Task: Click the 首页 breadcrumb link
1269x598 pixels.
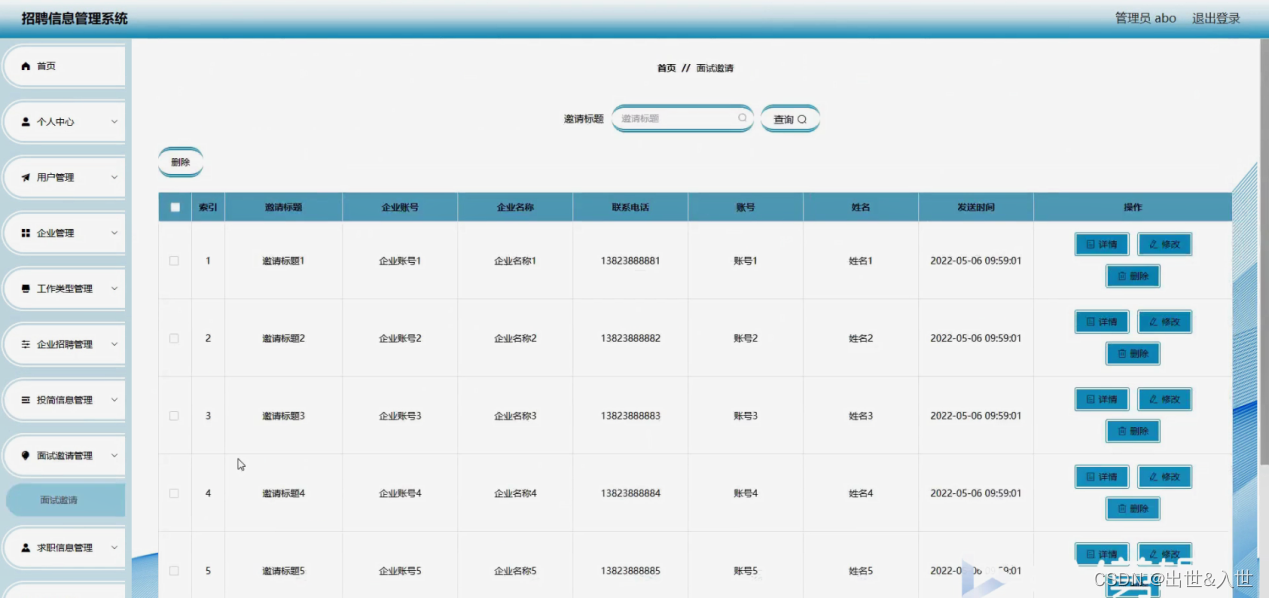Action: (666, 68)
